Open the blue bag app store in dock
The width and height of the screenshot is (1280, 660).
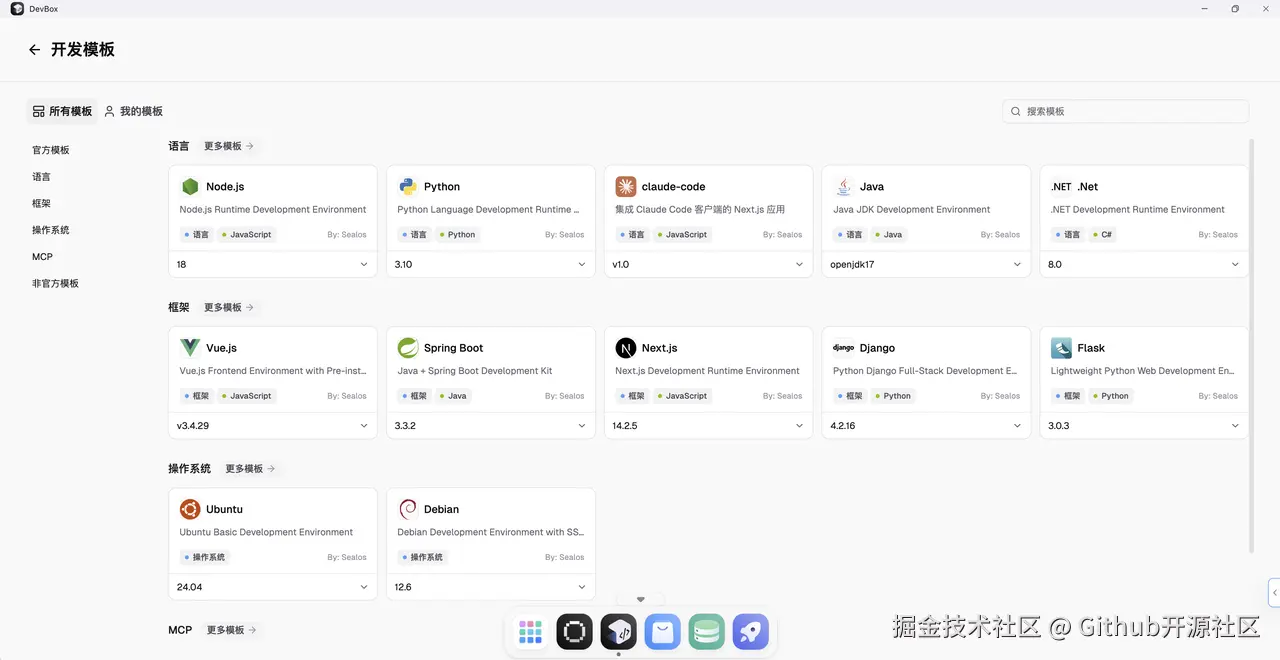662,632
